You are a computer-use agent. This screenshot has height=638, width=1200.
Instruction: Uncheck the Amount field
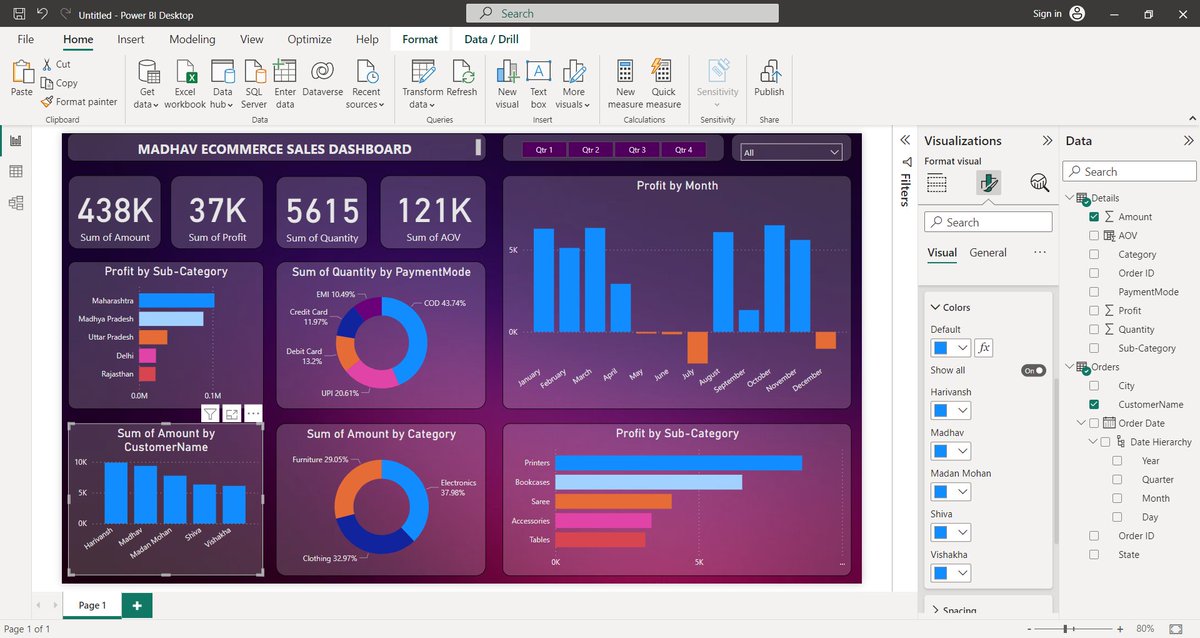tap(1095, 217)
